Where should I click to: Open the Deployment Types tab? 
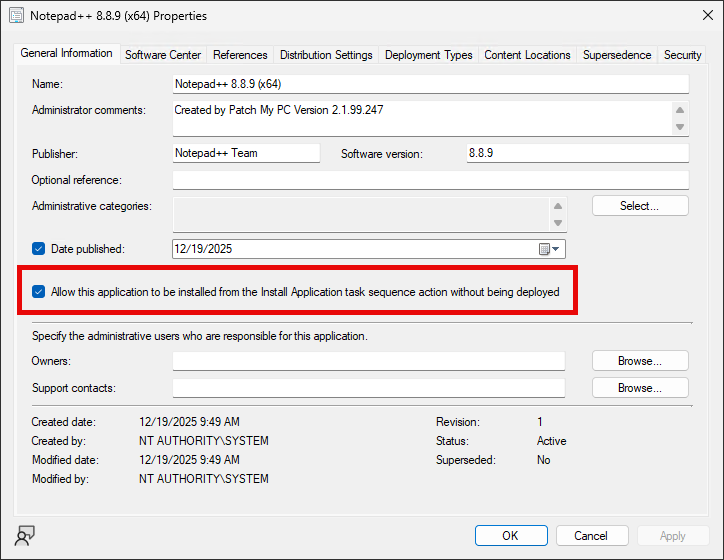click(x=428, y=55)
